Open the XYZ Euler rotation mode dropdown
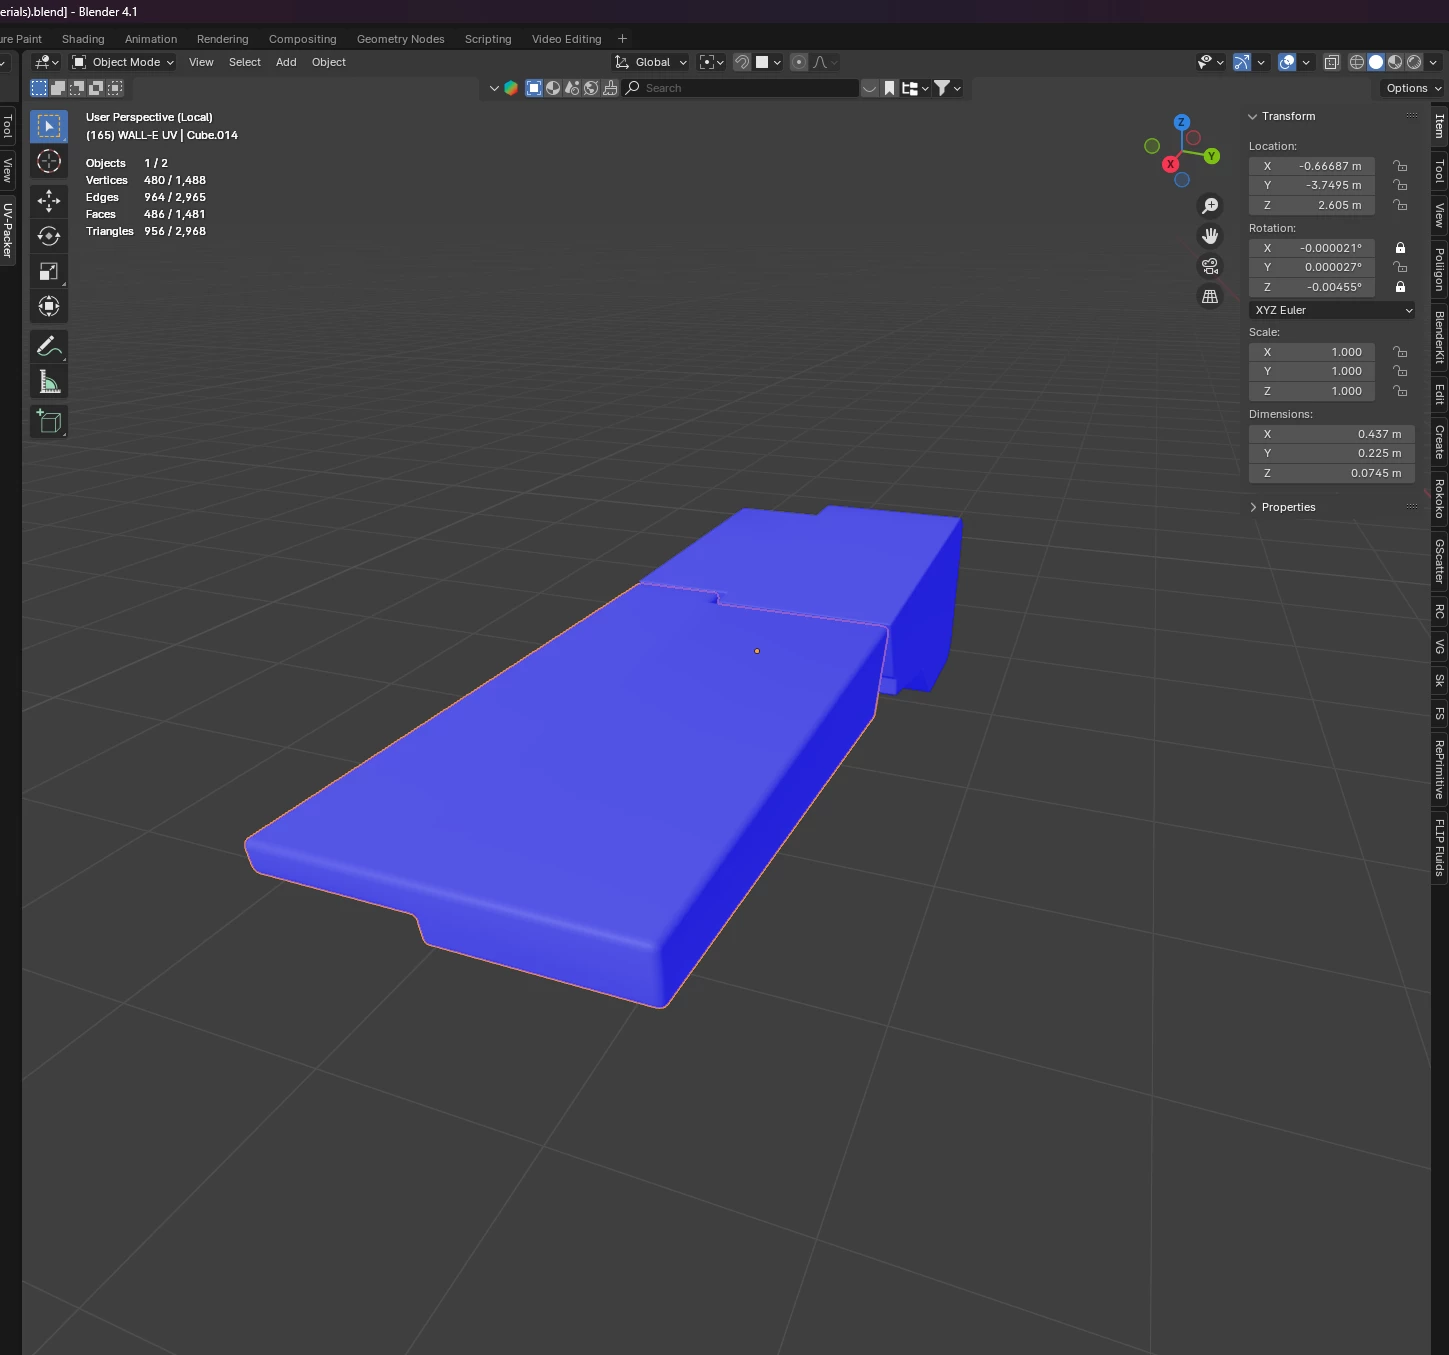 1332,310
